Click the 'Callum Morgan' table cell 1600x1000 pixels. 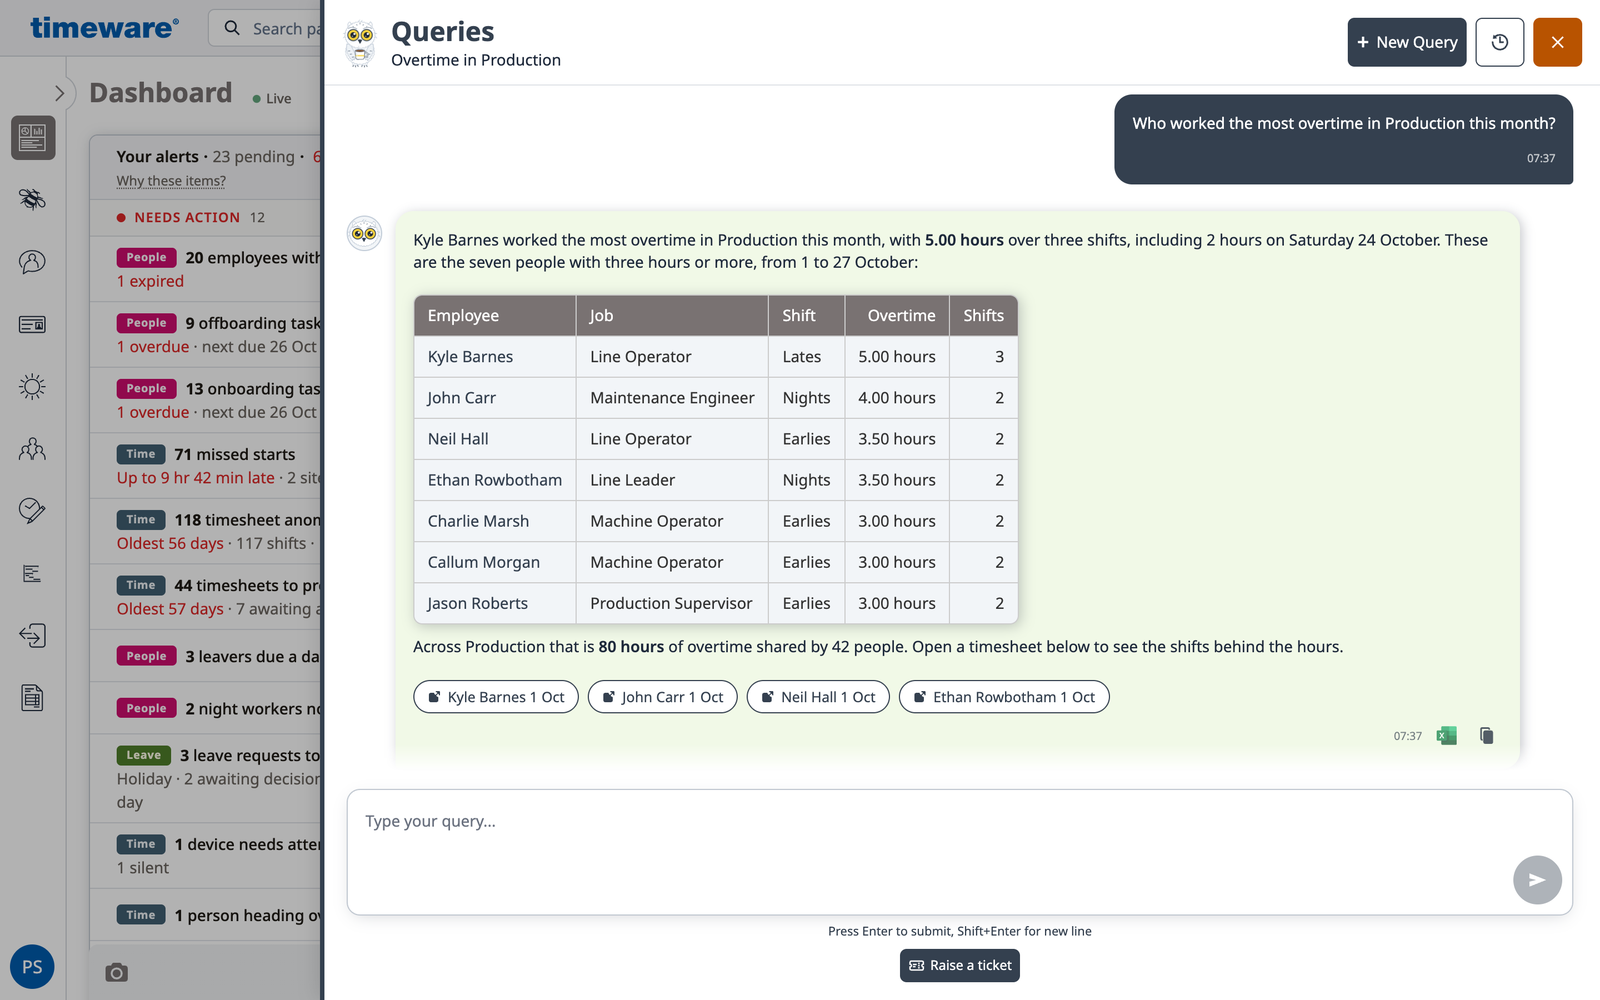pyautogui.click(x=495, y=562)
